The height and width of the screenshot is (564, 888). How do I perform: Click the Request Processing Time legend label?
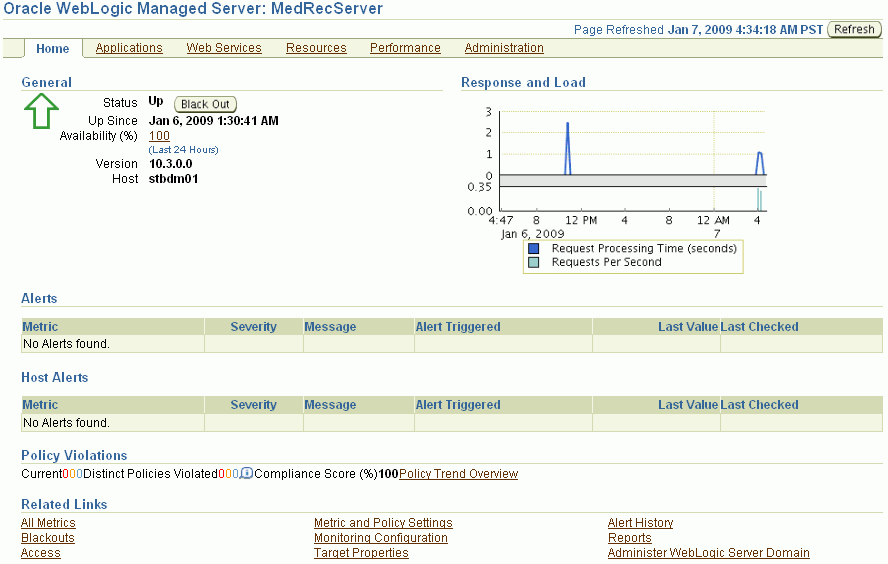click(x=644, y=249)
